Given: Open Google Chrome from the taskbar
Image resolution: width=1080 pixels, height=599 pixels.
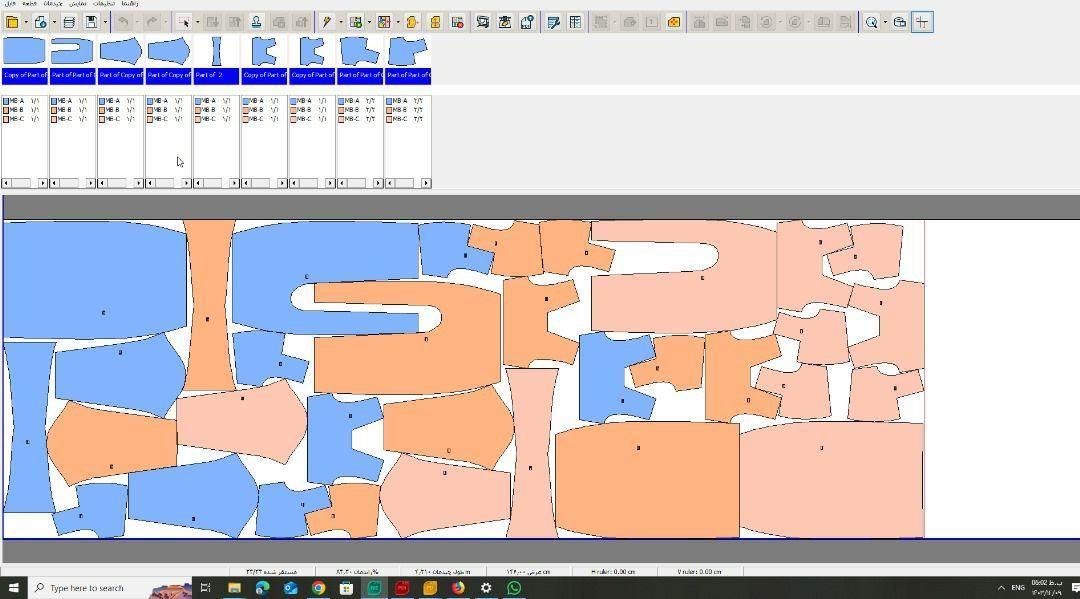Looking at the screenshot, I should pos(318,588).
